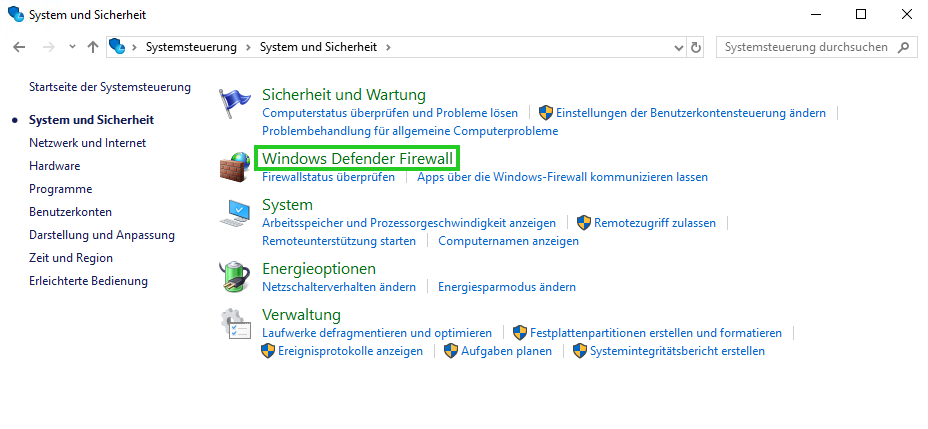
Task: Click Netzschalterverhalten ändern
Action: (x=339, y=287)
